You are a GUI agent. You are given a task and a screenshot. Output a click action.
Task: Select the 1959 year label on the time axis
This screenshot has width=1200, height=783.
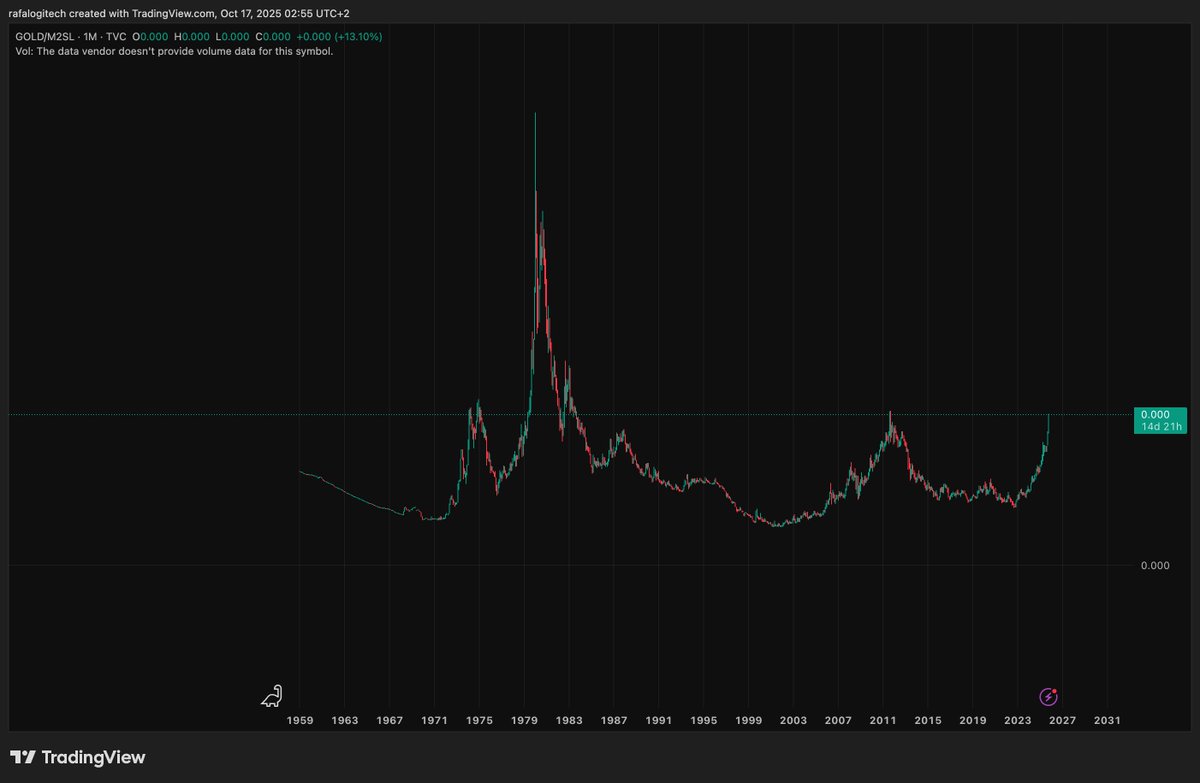pos(299,720)
